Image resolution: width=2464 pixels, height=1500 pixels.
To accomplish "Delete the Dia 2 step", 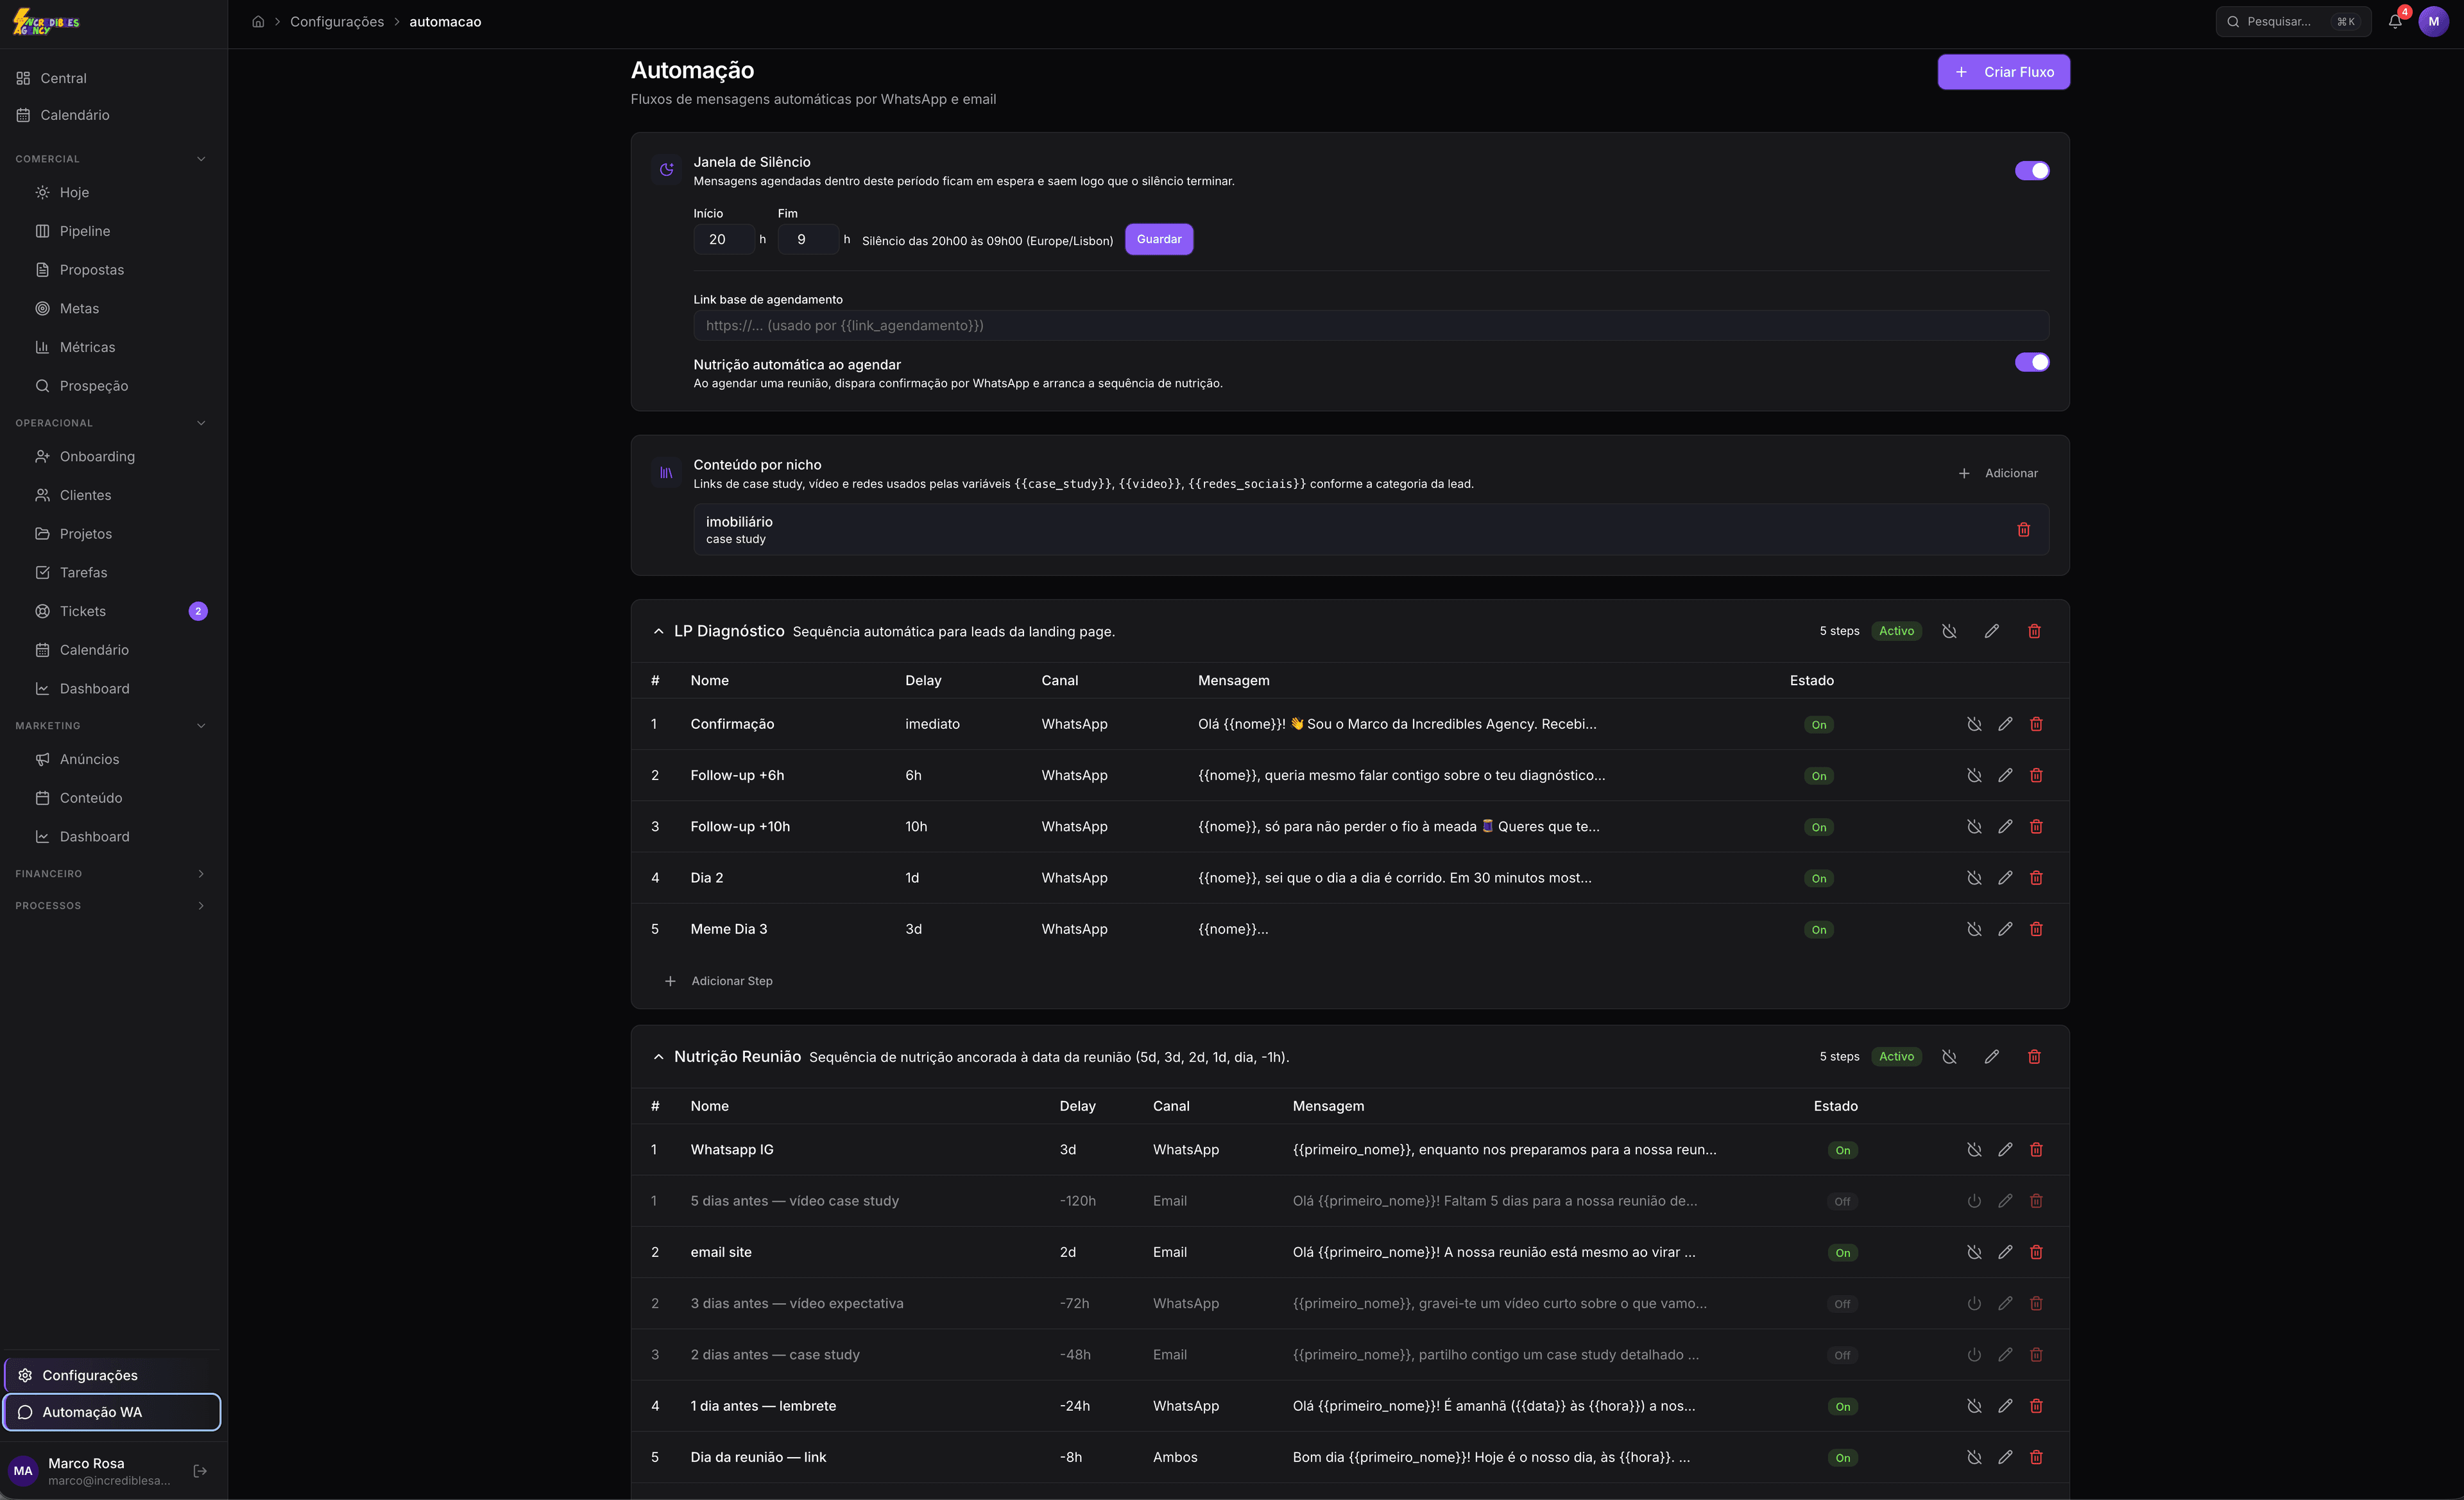I will [x=2036, y=878].
